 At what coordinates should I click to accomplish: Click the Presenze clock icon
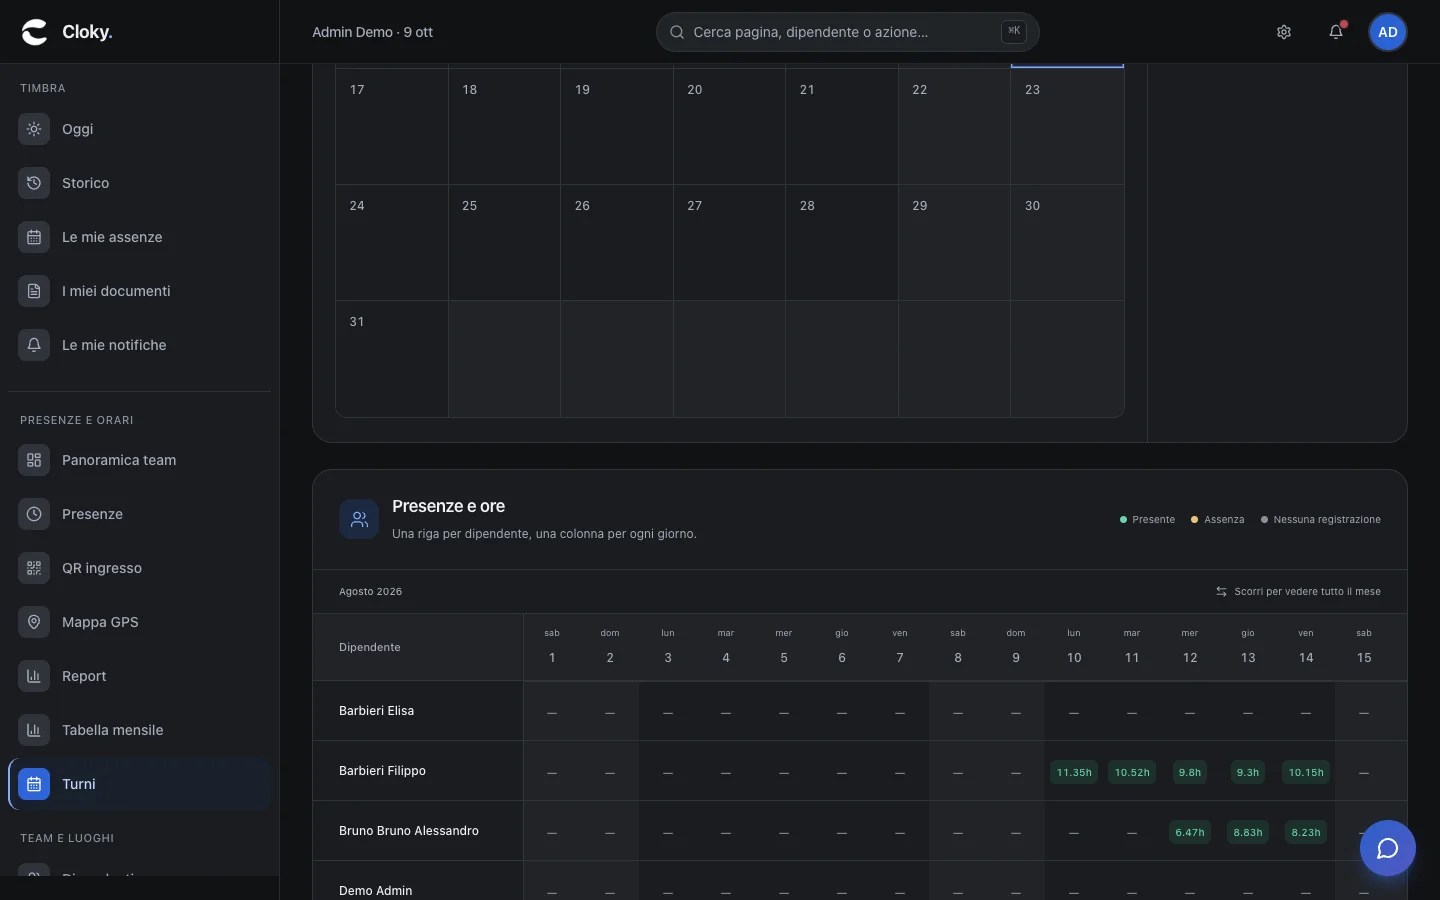click(34, 514)
